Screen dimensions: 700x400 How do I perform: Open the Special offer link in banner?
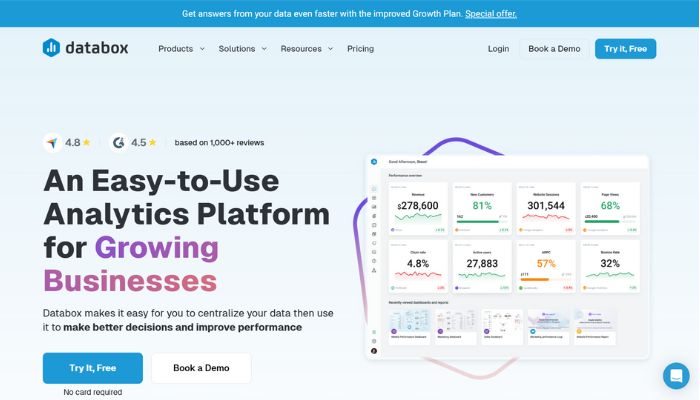(491, 14)
